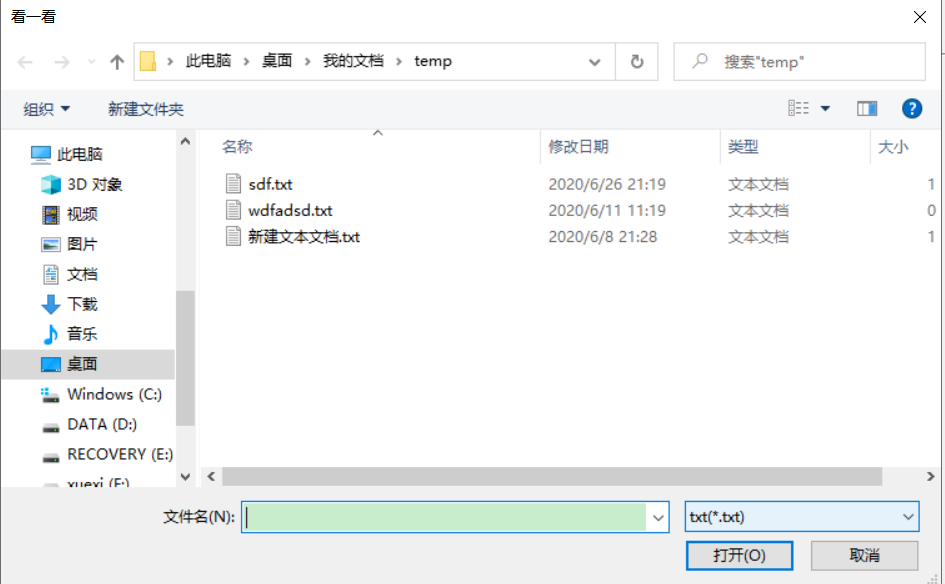
Task: Open help with the question mark icon
Action: [911, 108]
